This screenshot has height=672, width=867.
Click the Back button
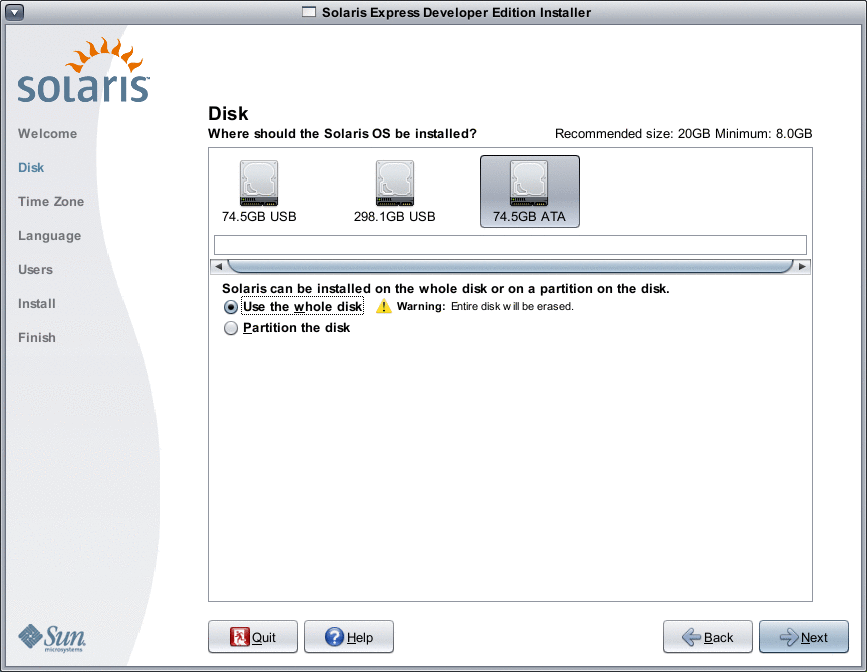(707, 636)
